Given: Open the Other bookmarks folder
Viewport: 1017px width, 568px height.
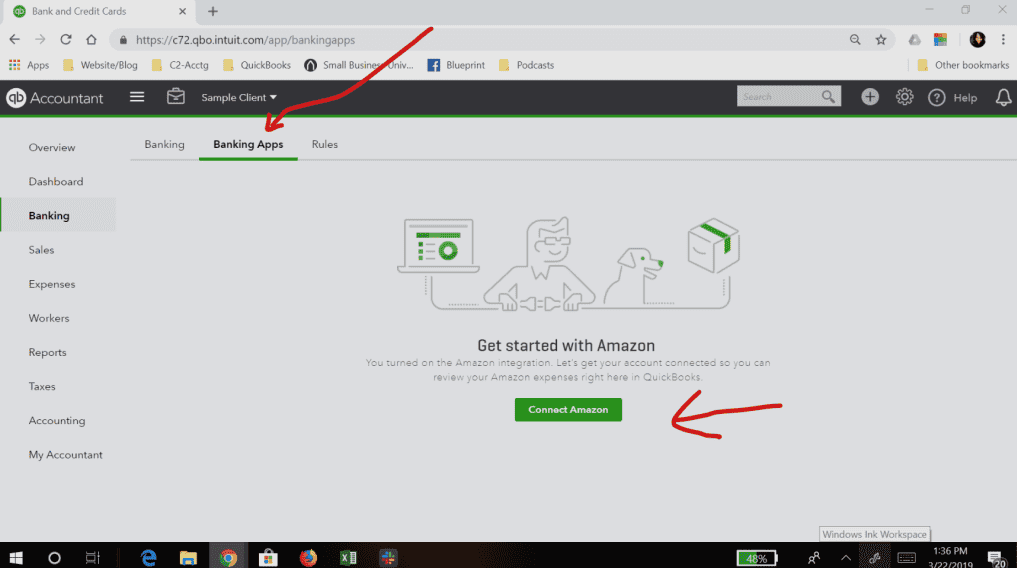Looking at the screenshot, I should coord(963,65).
